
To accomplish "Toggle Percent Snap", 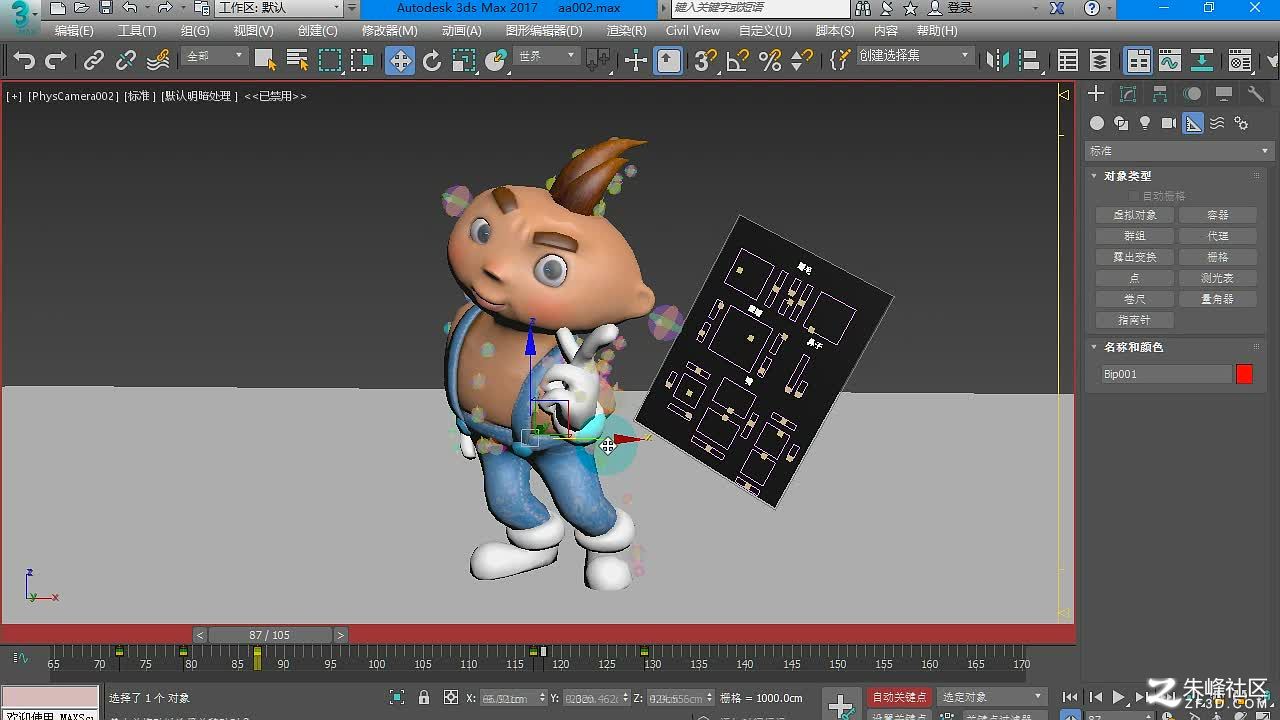I will [x=769, y=61].
